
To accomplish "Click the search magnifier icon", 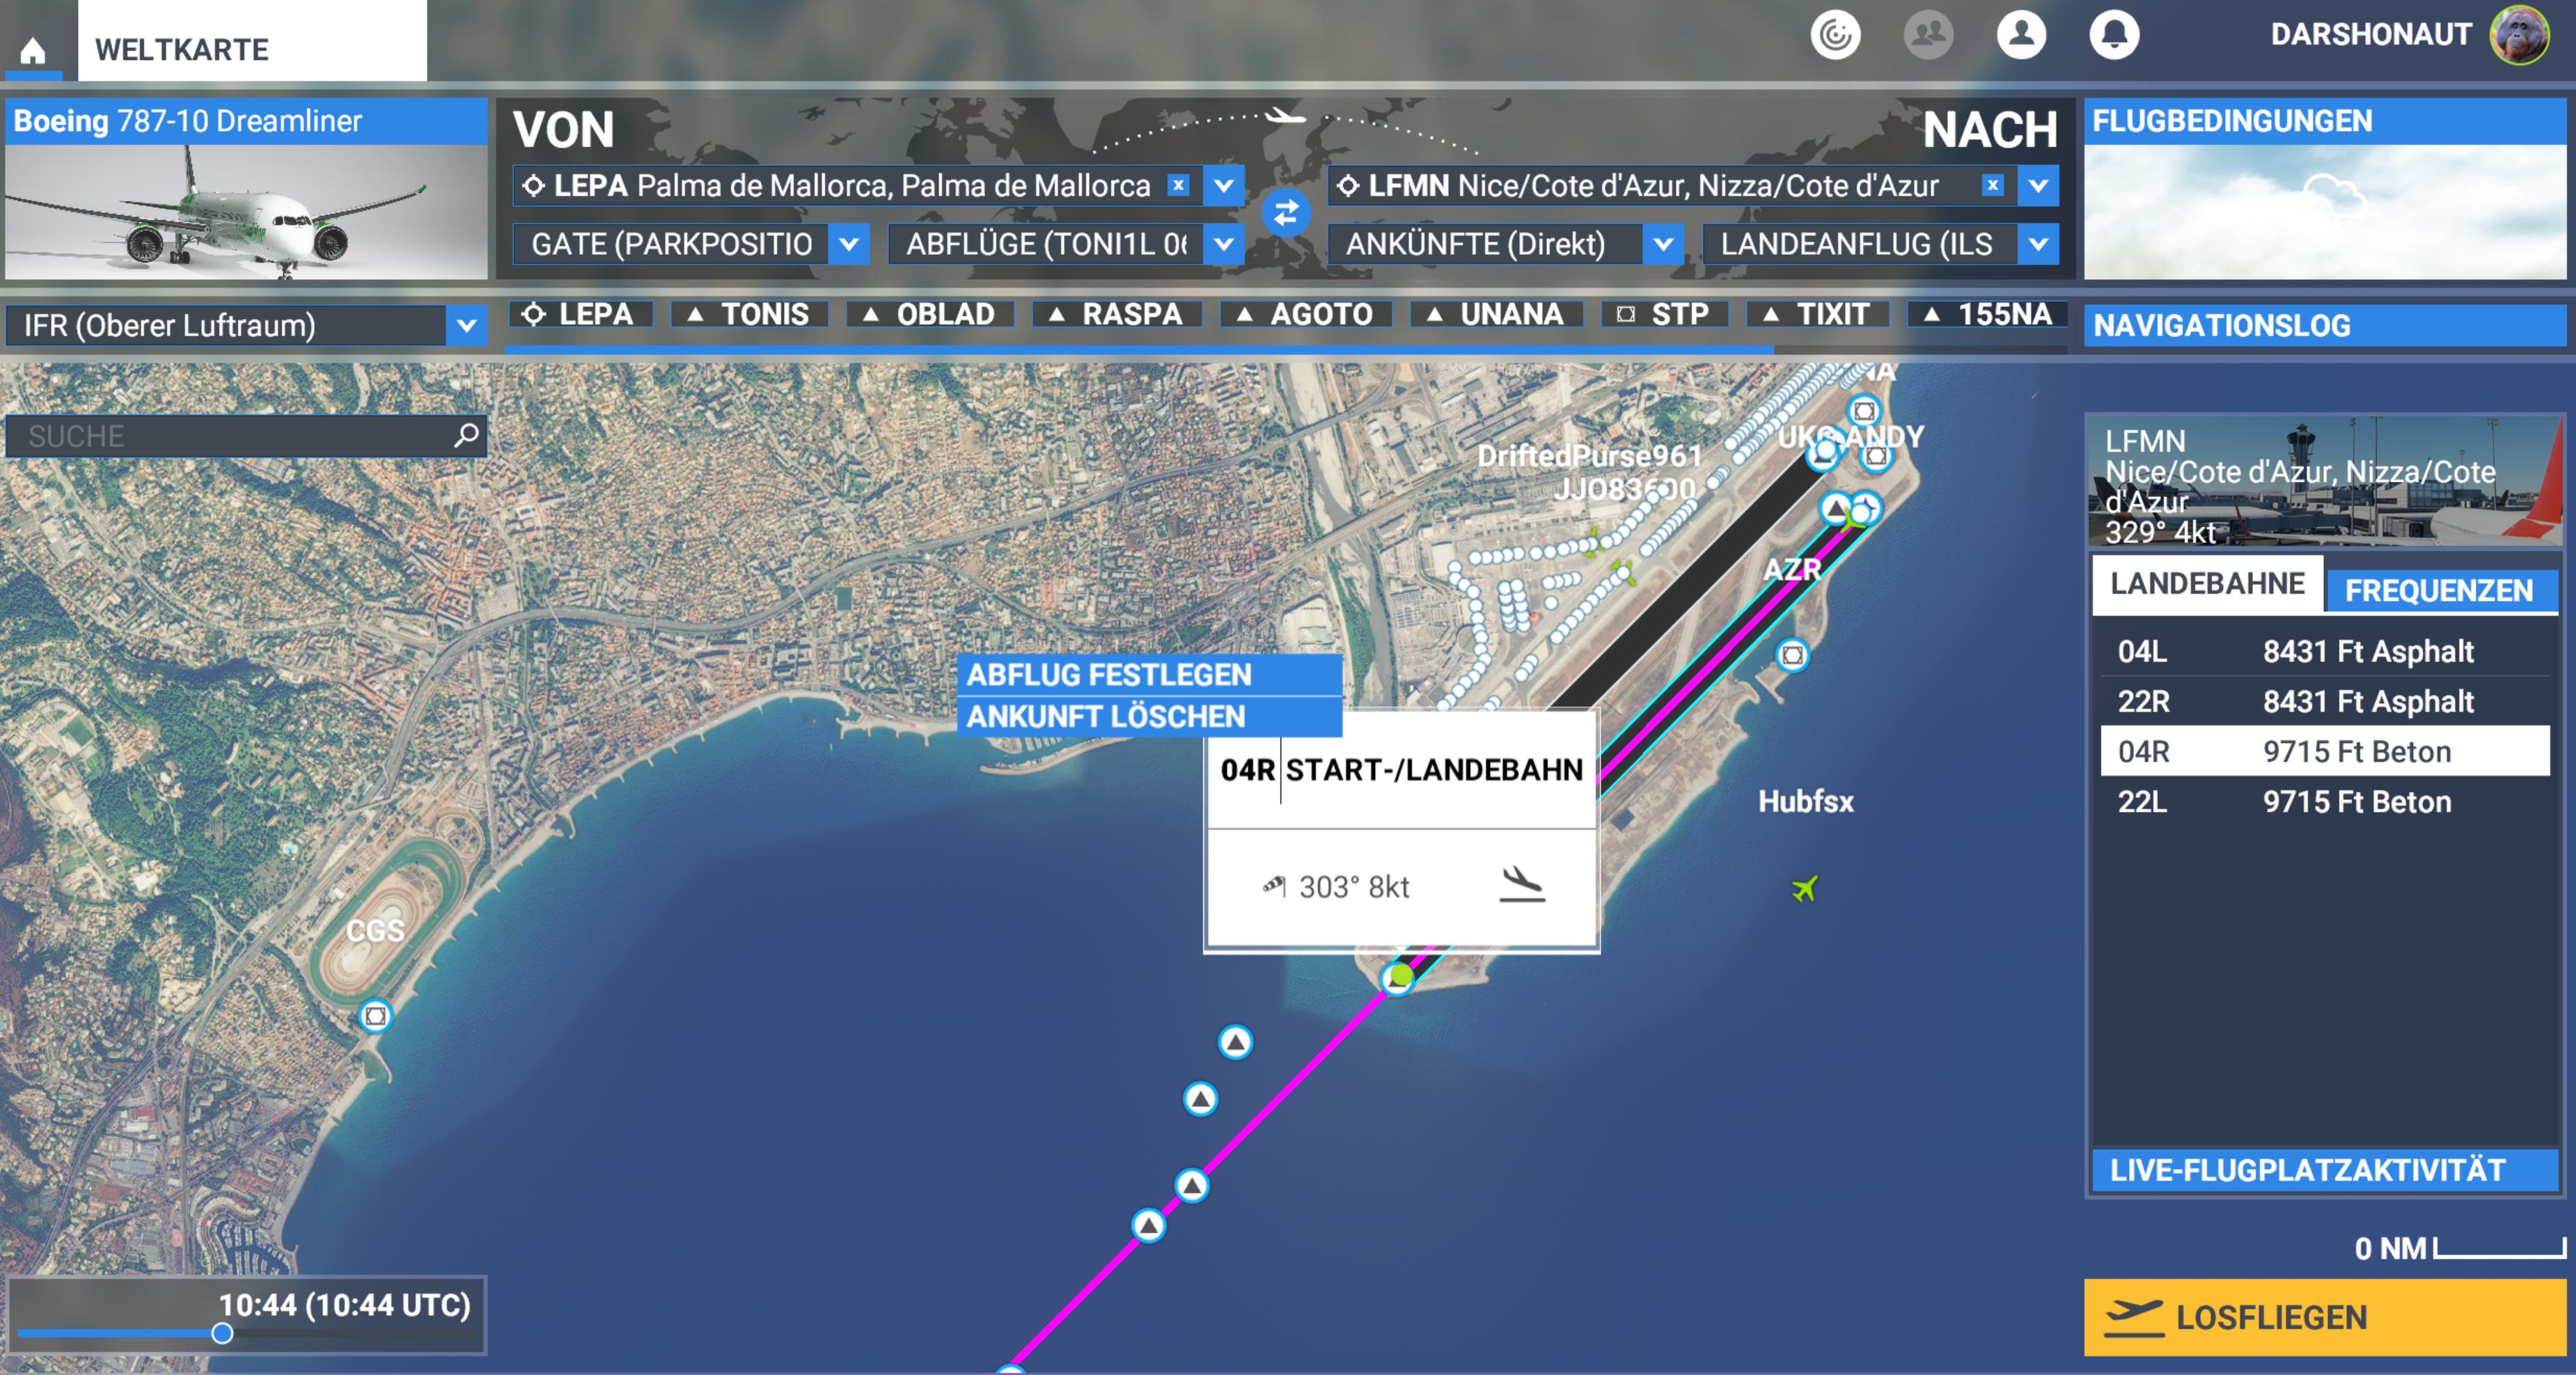I will point(466,435).
